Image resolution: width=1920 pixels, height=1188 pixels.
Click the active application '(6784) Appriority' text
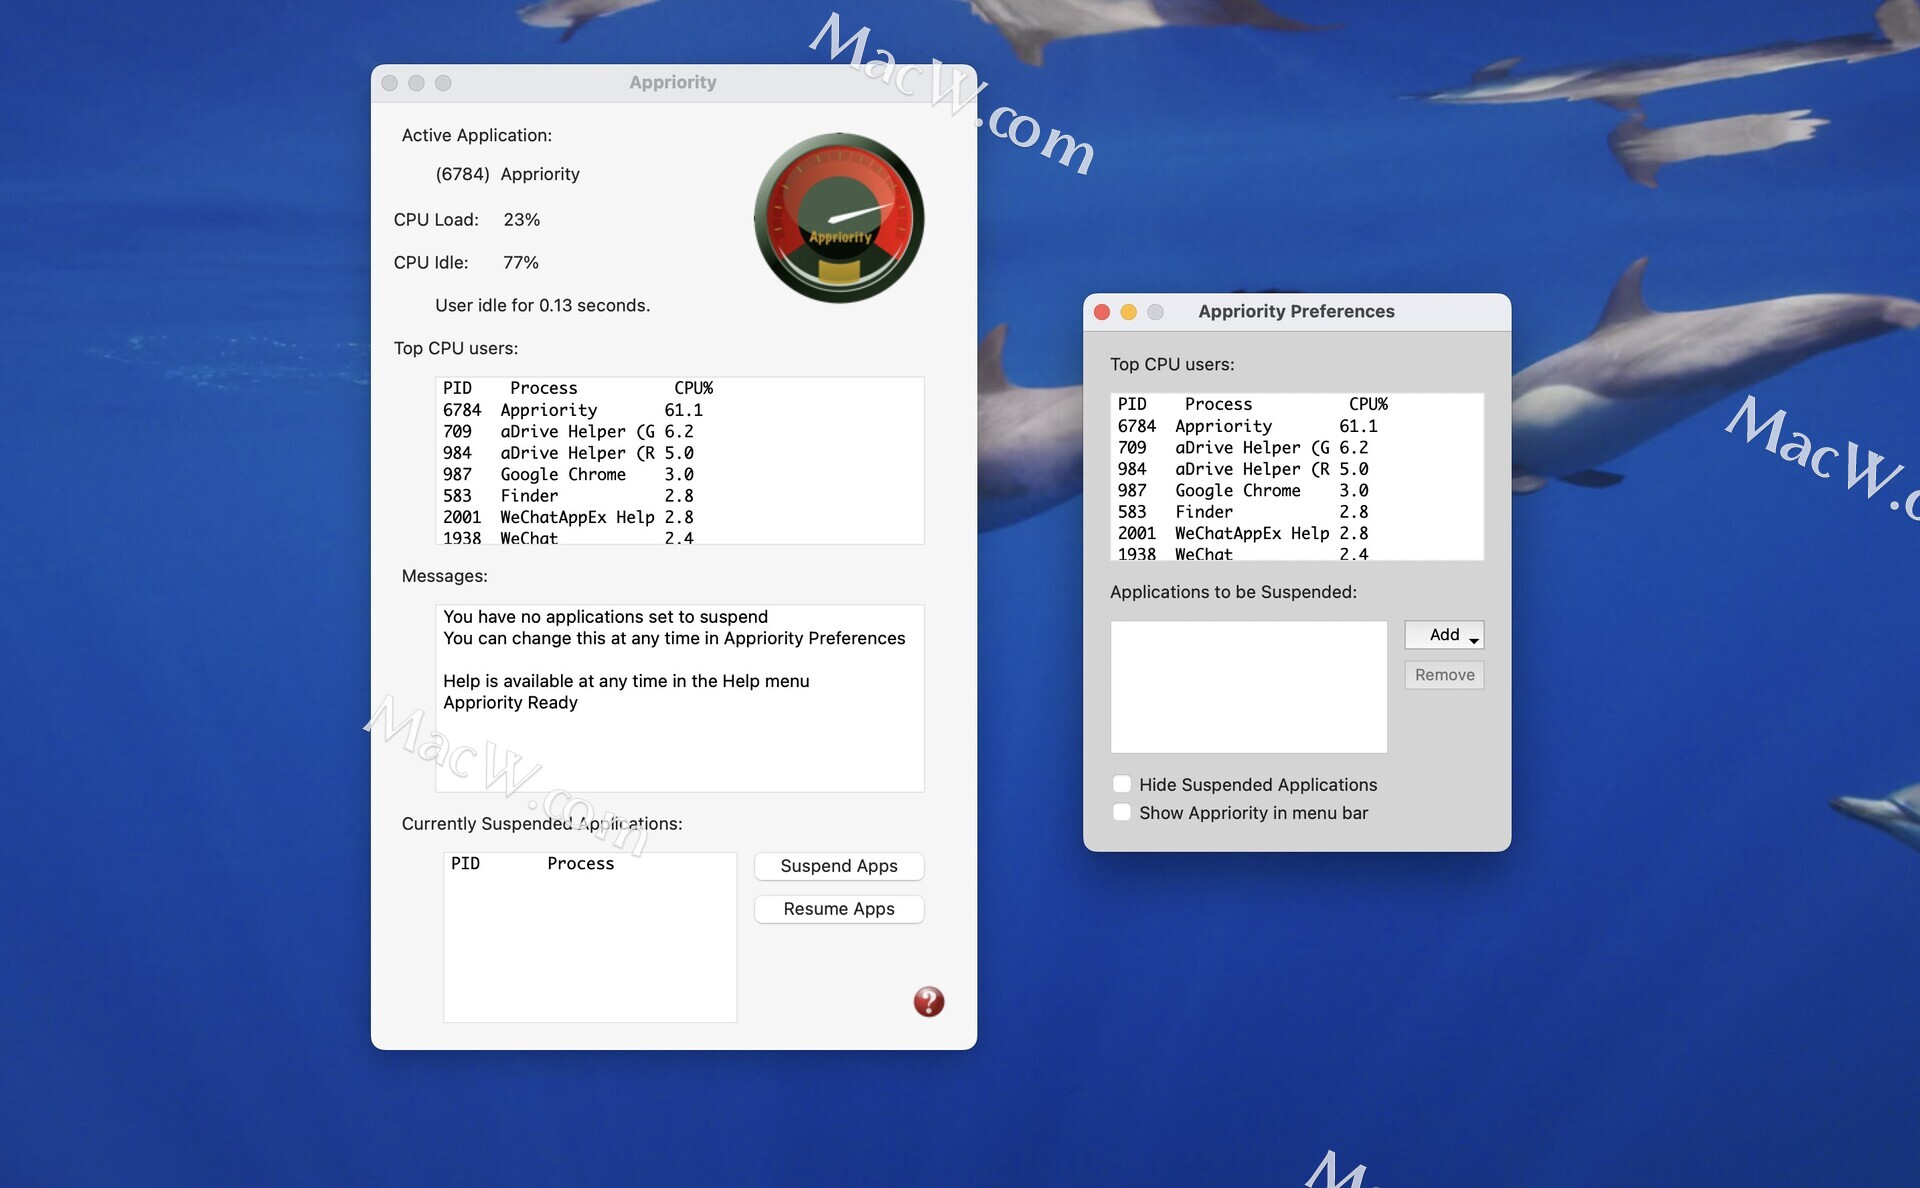[507, 174]
